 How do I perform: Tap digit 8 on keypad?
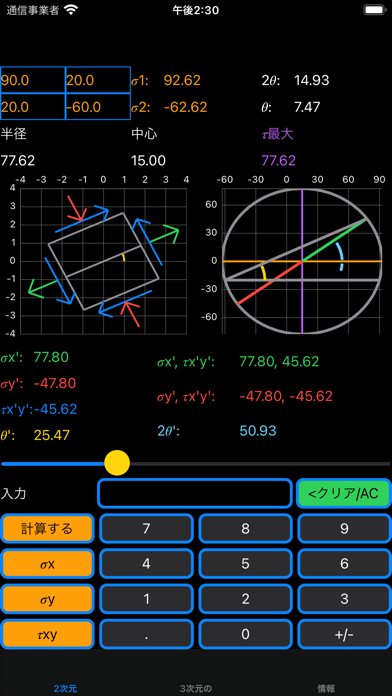pos(245,528)
